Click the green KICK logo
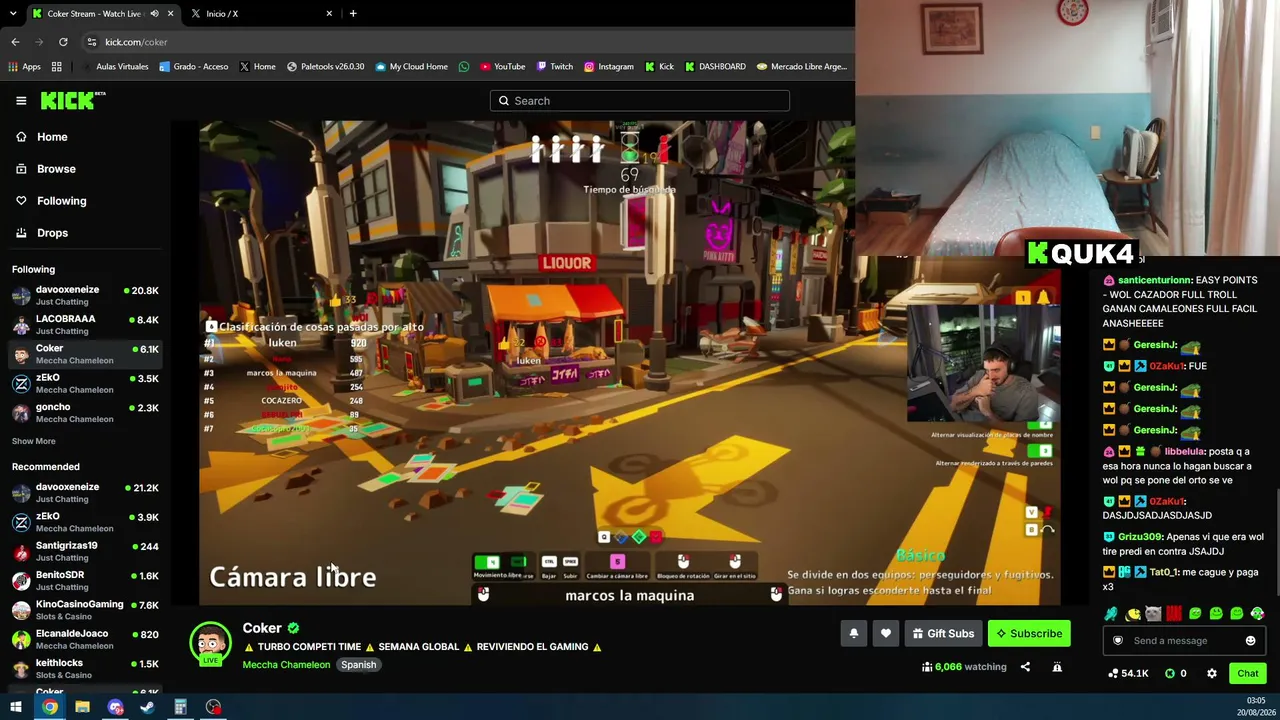 coord(72,100)
